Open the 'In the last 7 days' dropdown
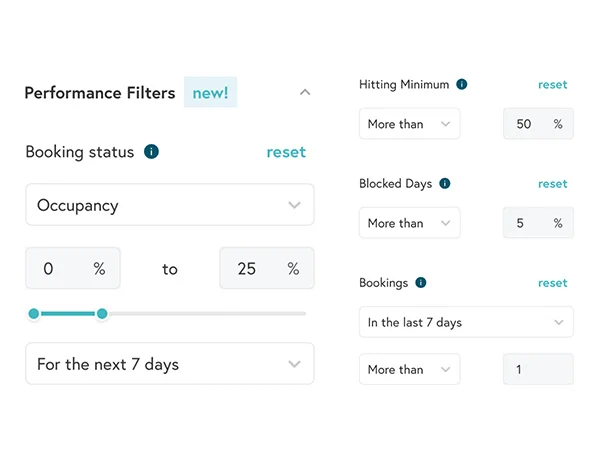600x461 pixels. click(466, 322)
